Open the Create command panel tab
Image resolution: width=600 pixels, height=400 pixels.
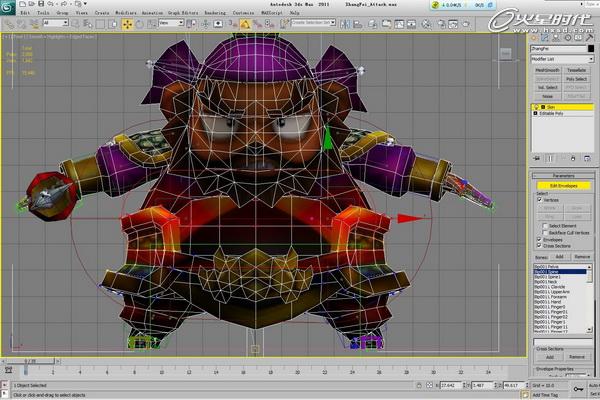point(534,38)
